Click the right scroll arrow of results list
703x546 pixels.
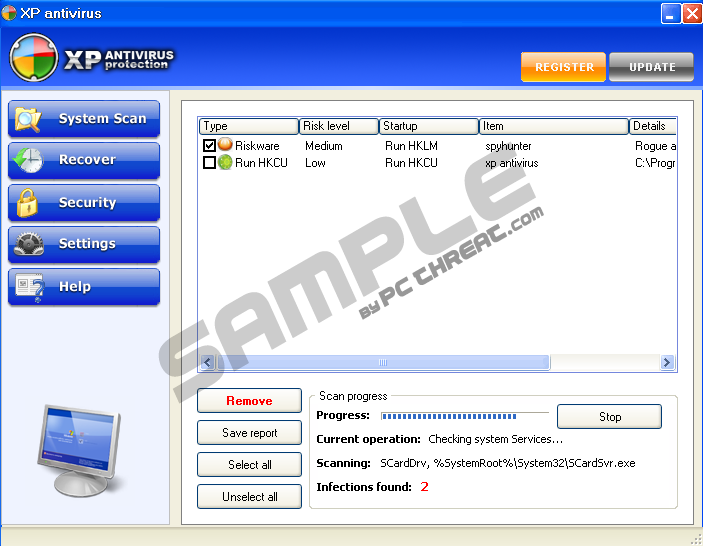tap(667, 362)
